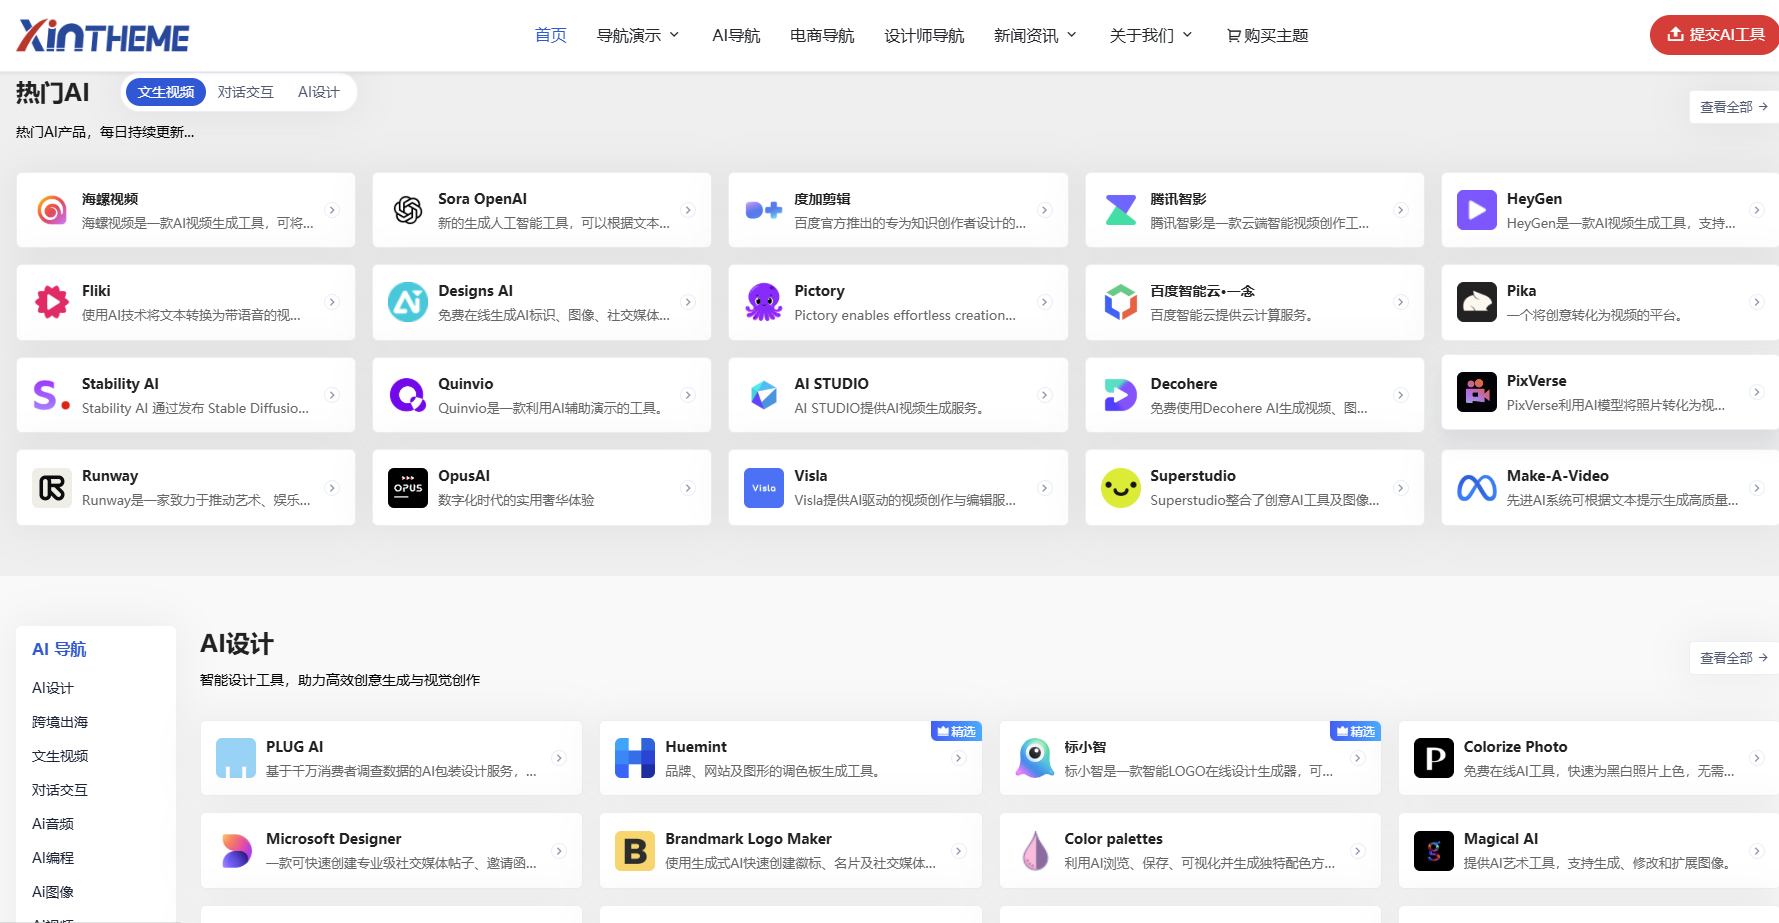Click the 百度智能云 hexagon icon
The height and width of the screenshot is (923, 1779).
[x=1121, y=302]
